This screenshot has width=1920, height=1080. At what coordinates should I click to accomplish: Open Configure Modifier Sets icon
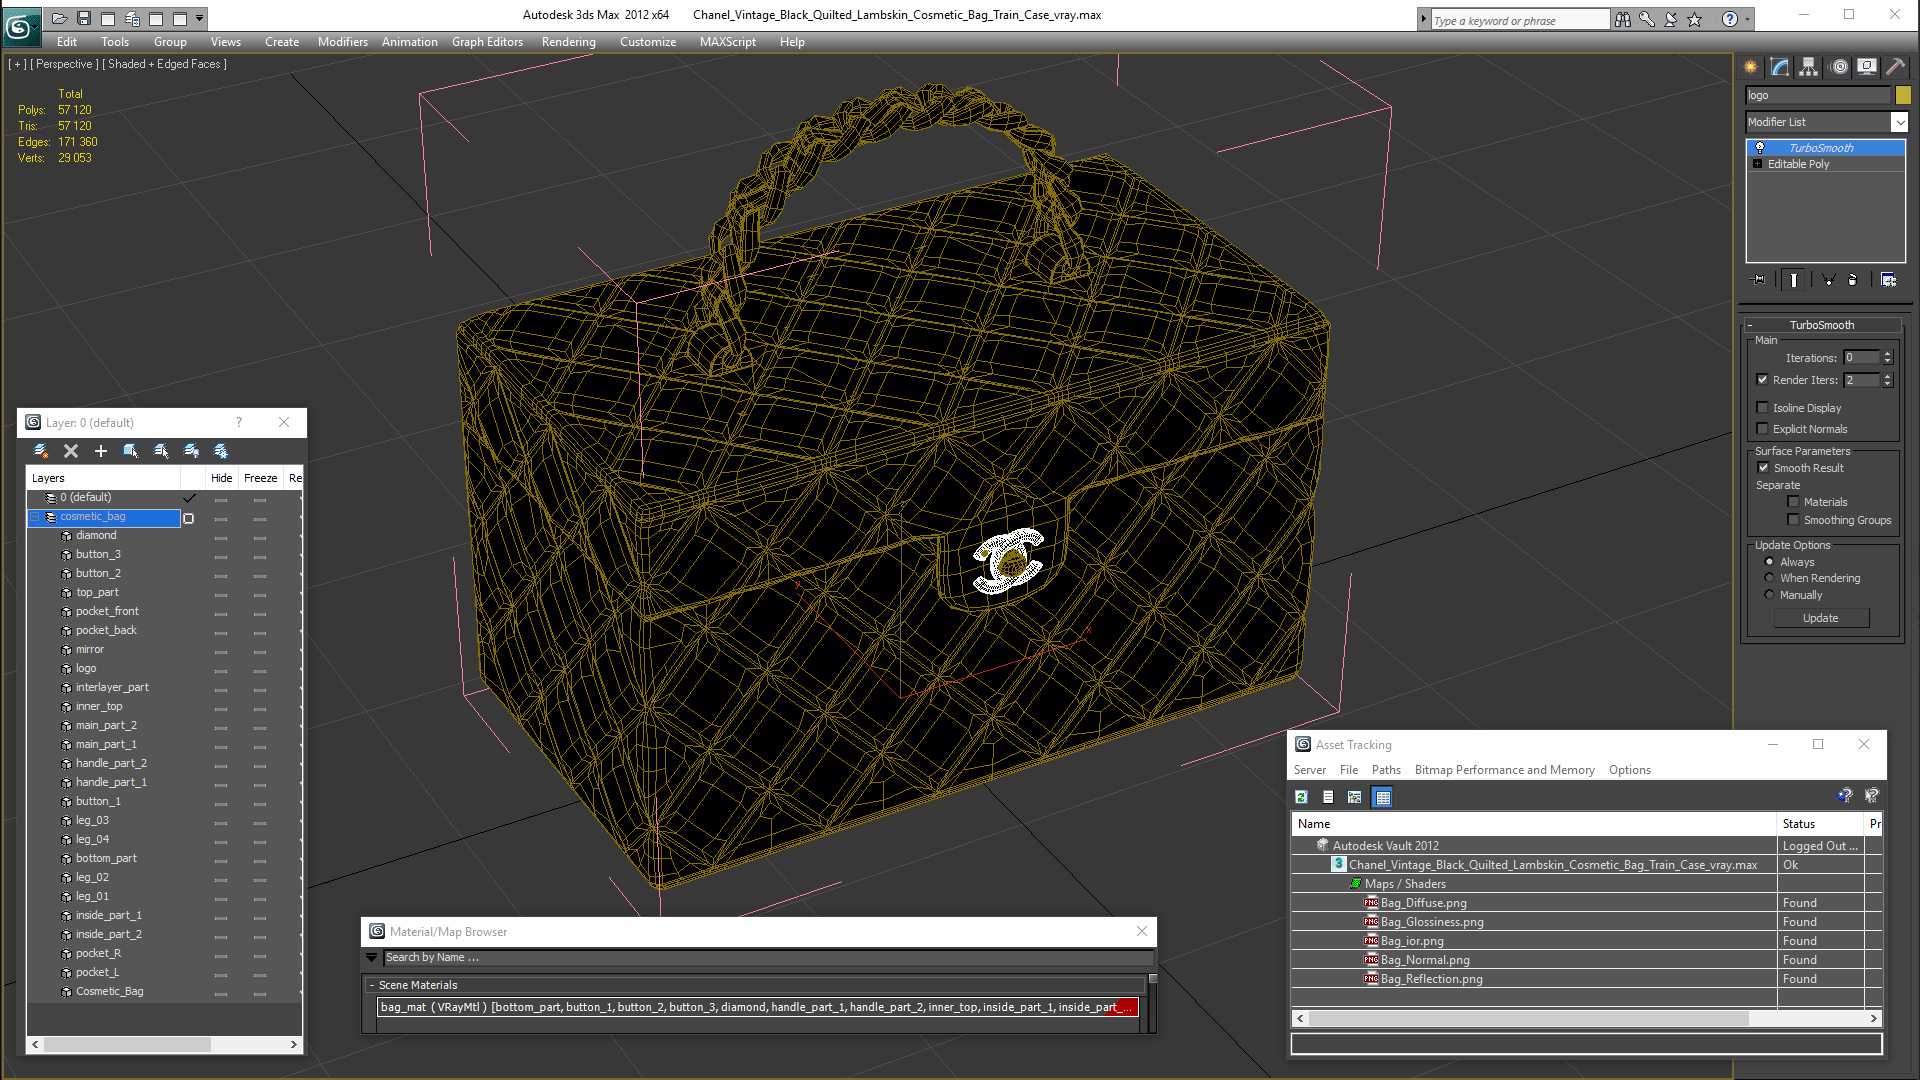point(1888,280)
